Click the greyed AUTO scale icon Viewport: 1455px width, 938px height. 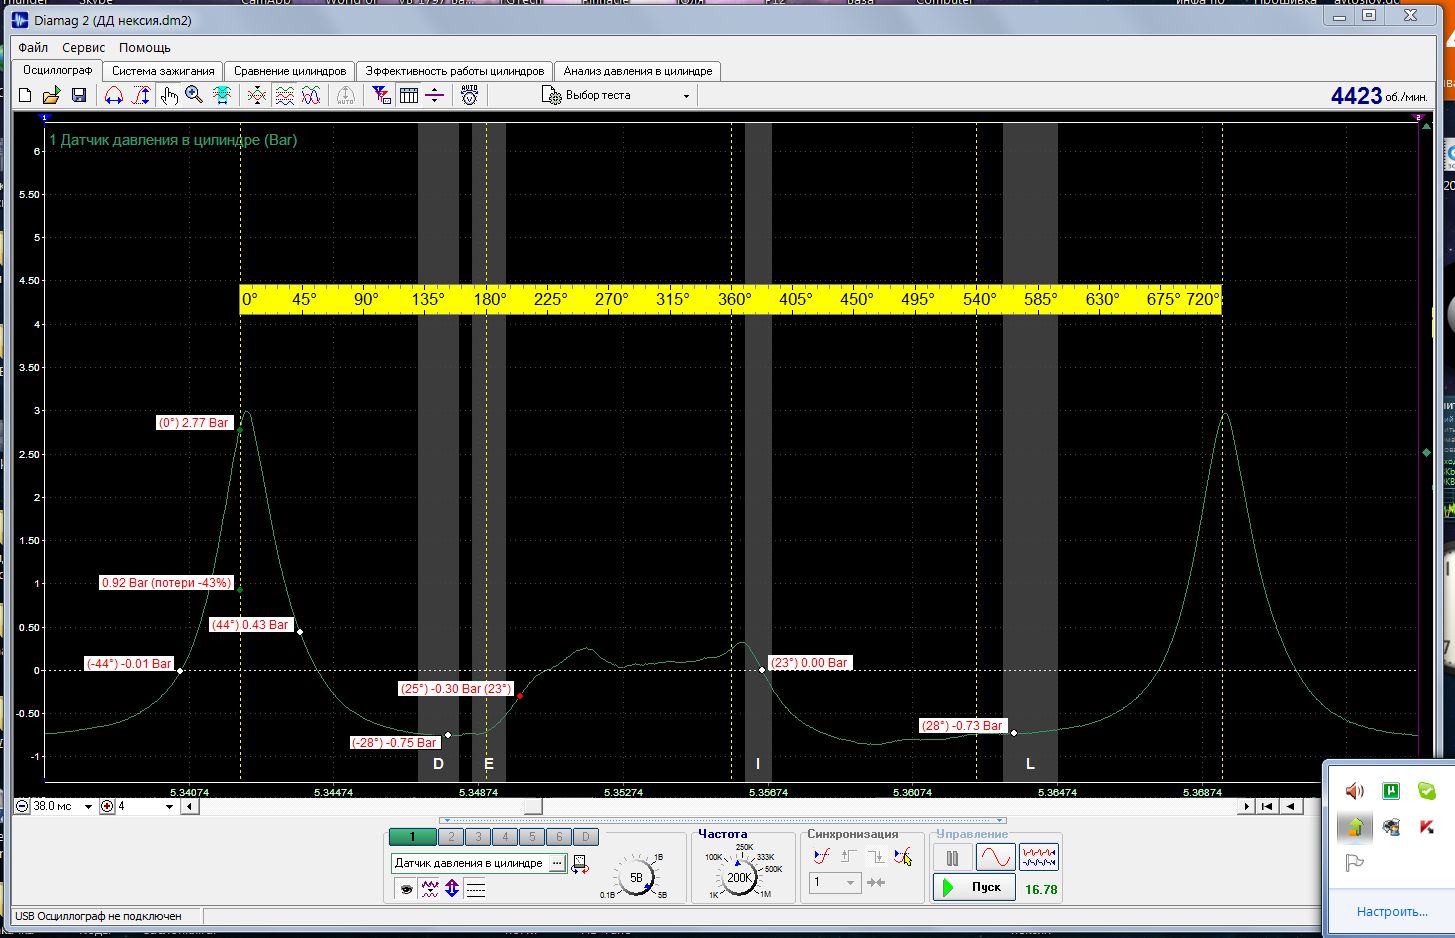[345, 95]
